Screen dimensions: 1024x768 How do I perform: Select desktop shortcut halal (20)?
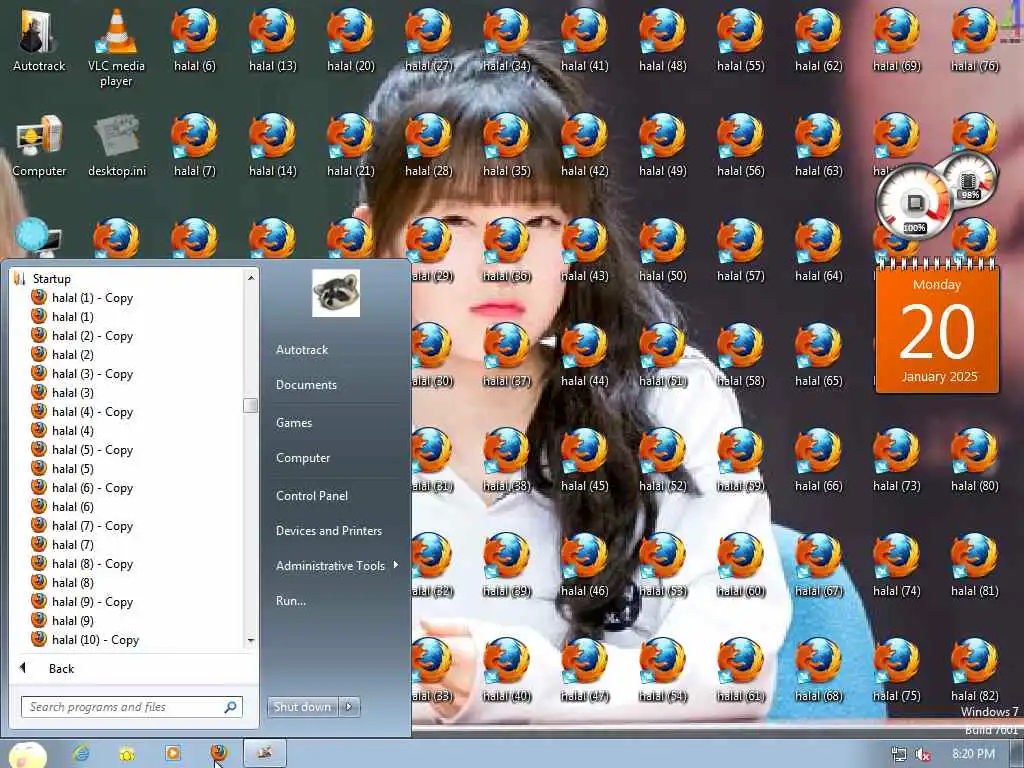coord(351,39)
